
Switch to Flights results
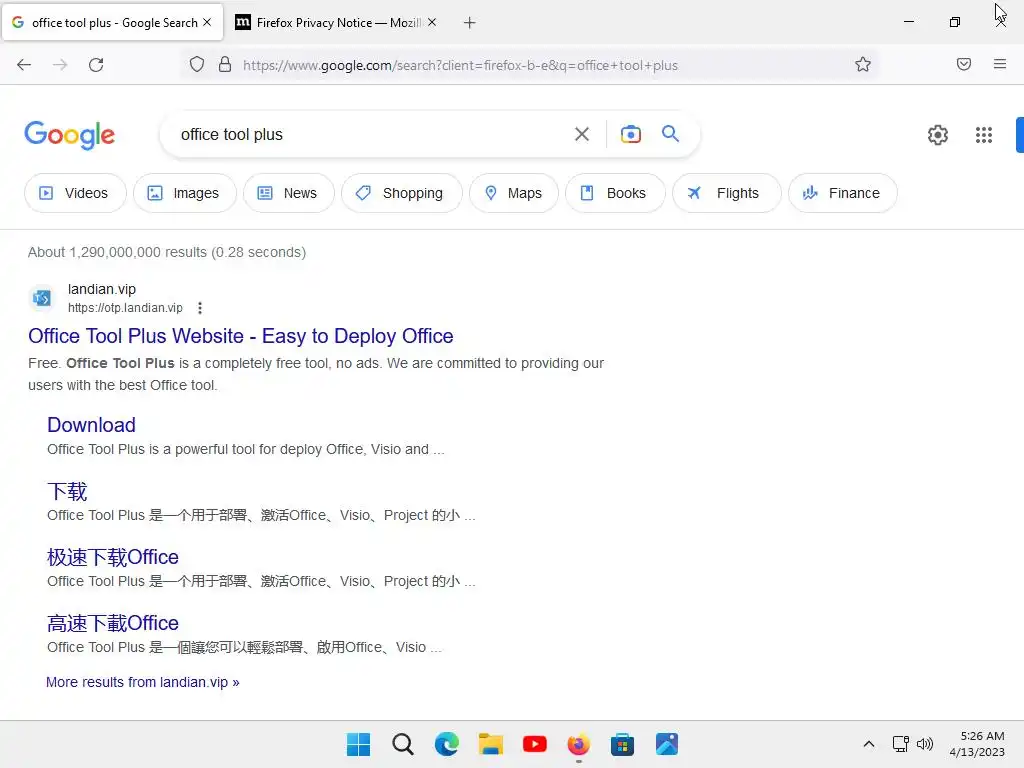click(x=727, y=193)
